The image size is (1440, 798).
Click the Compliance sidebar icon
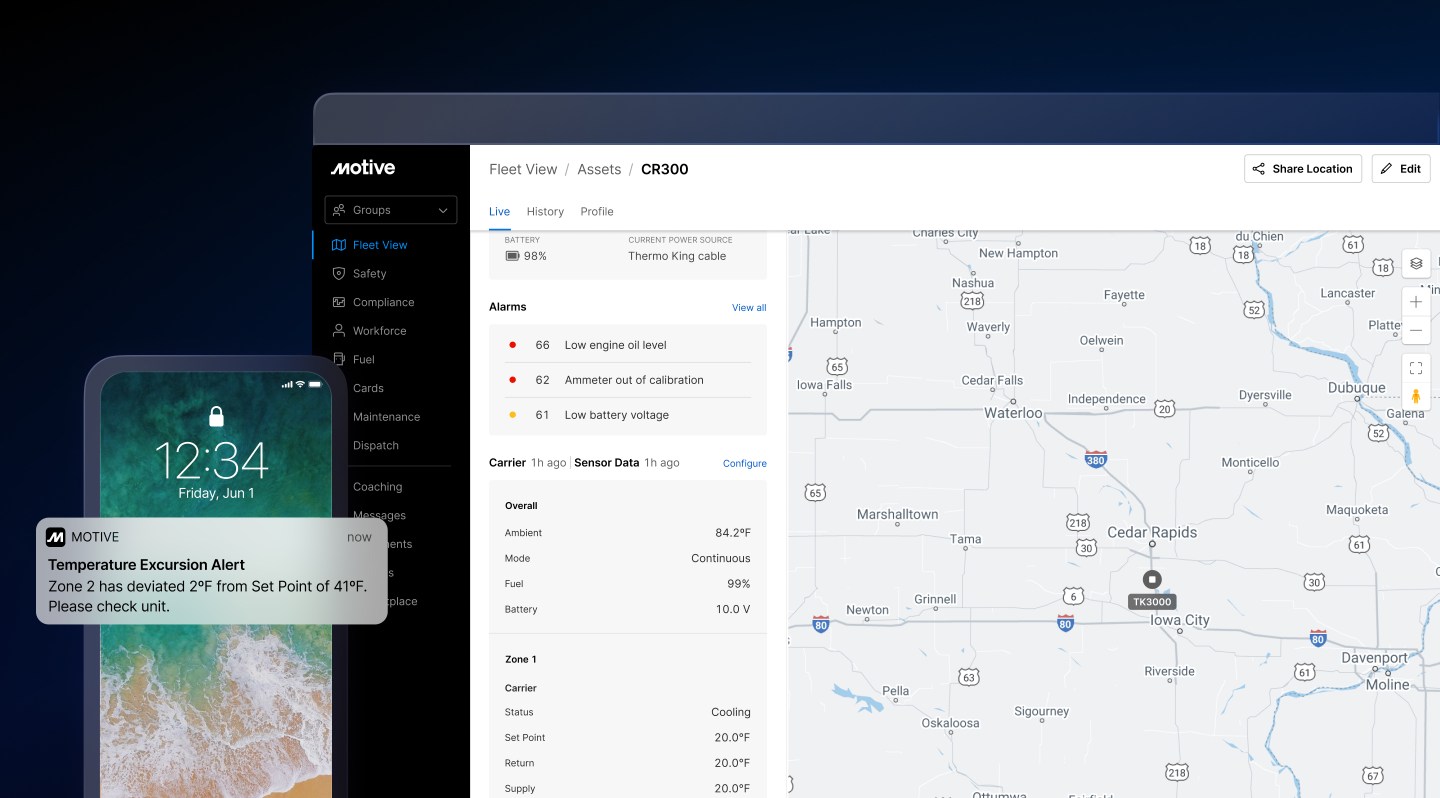339,302
